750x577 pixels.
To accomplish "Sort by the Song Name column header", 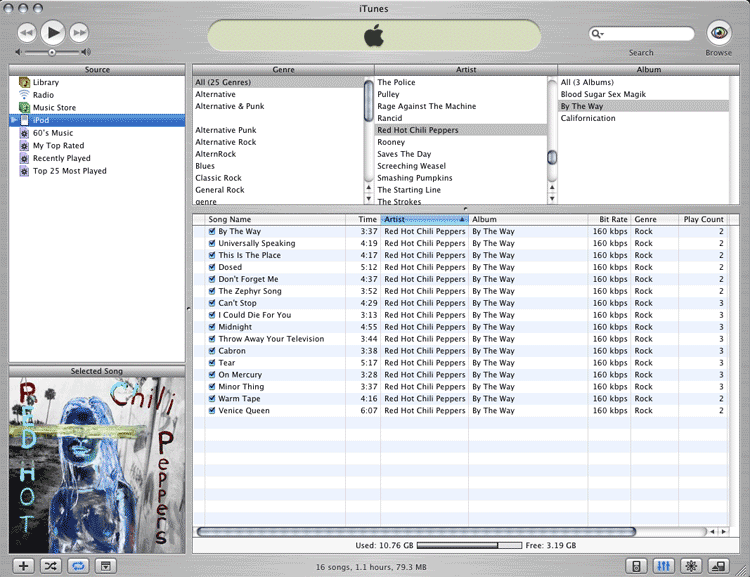I will pos(275,219).
